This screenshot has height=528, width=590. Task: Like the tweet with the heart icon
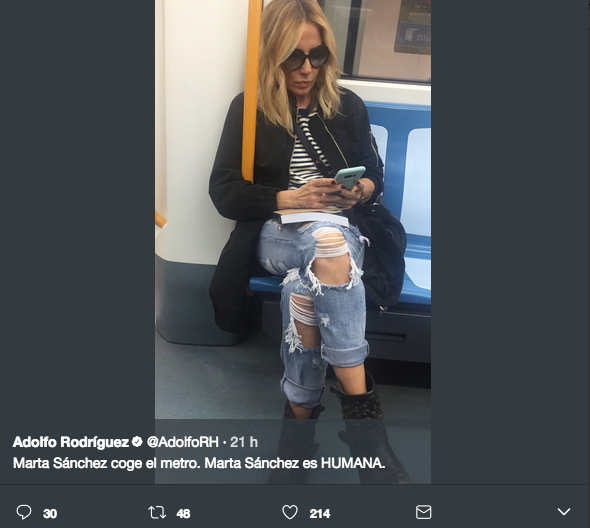point(290,512)
